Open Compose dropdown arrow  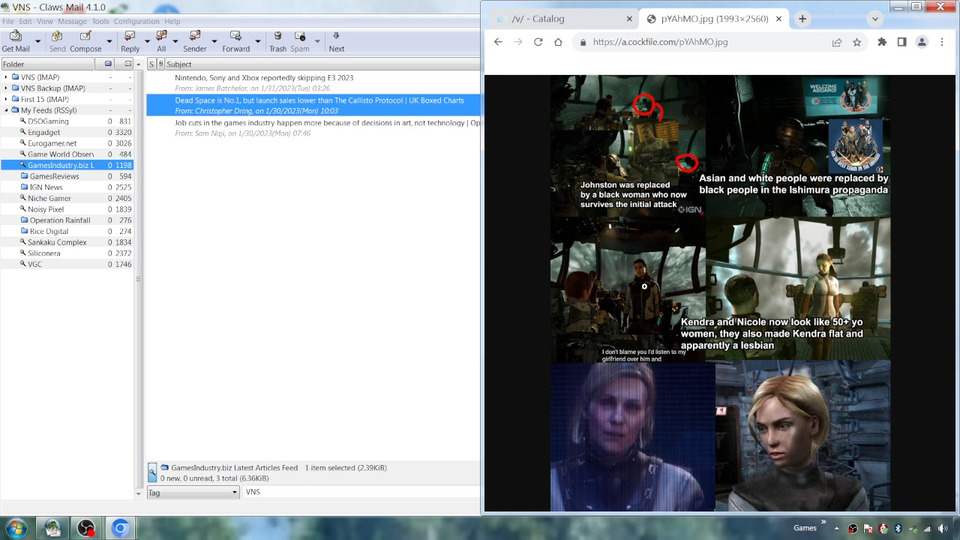(x=109, y=42)
